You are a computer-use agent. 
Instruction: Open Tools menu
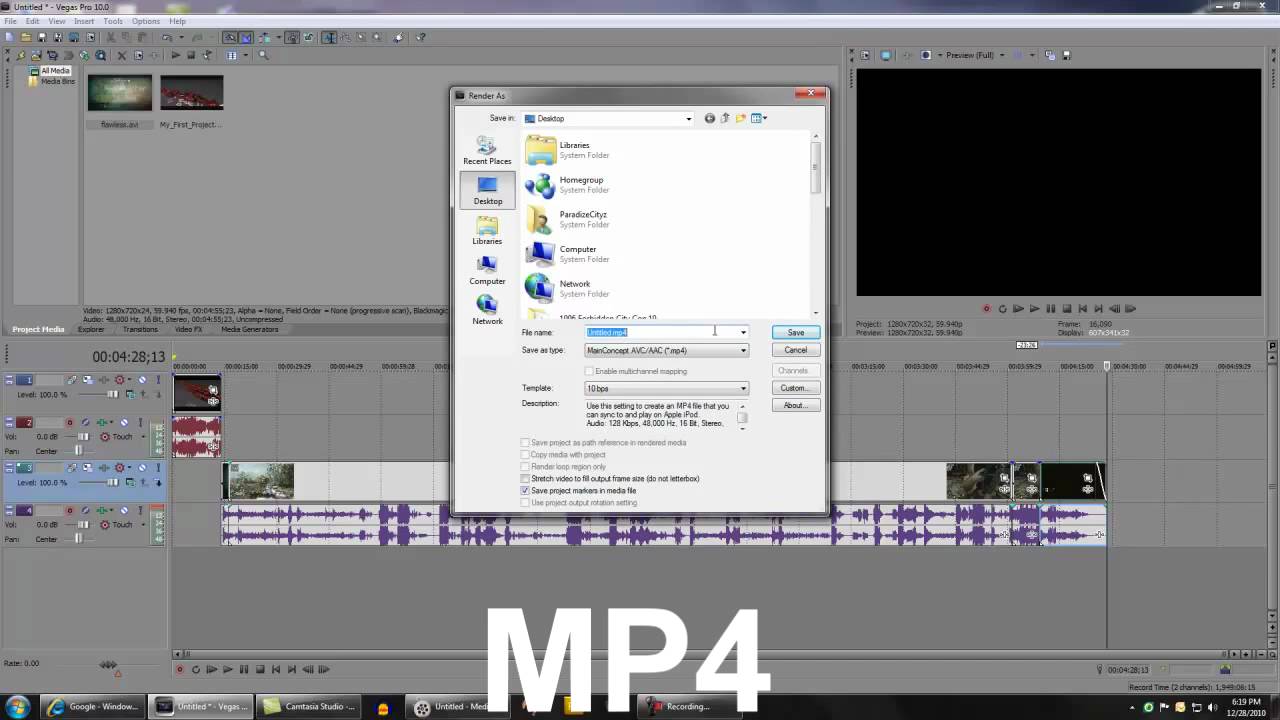(113, 21)
